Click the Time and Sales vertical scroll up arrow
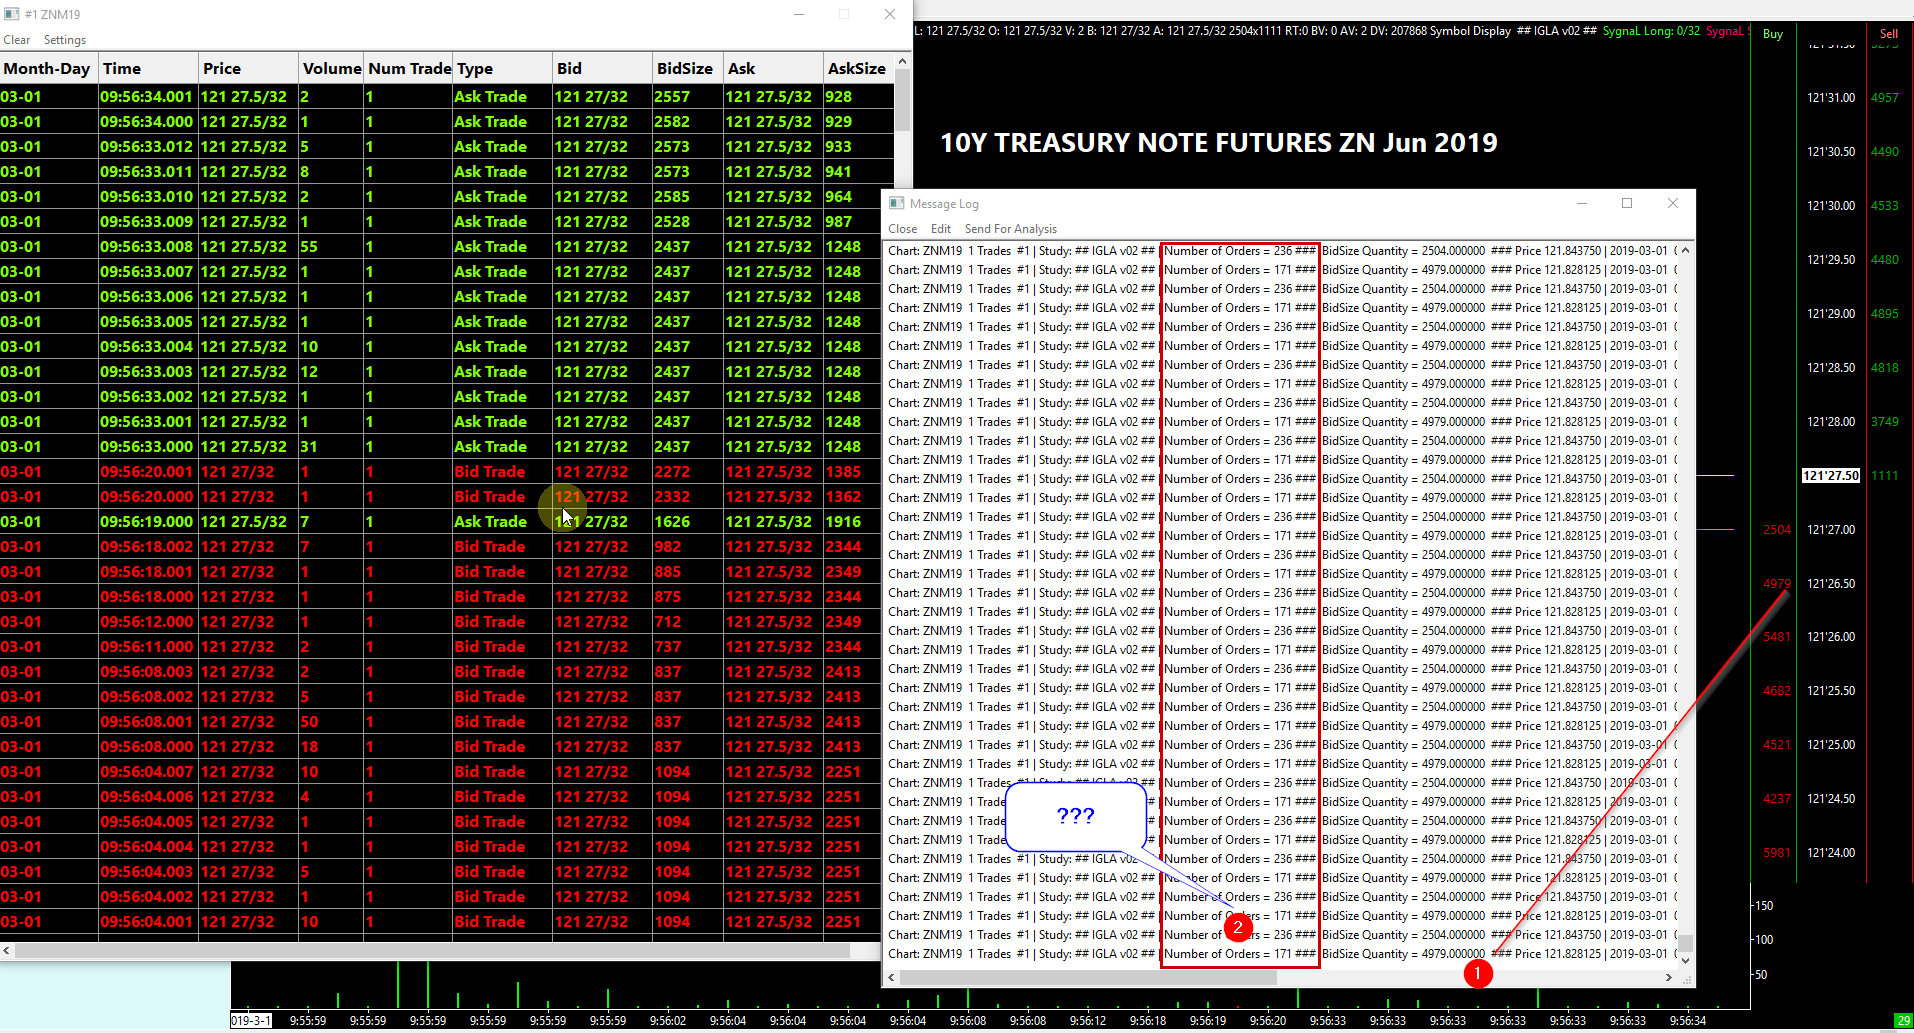1914x1033 pixels. coord(903,62)
